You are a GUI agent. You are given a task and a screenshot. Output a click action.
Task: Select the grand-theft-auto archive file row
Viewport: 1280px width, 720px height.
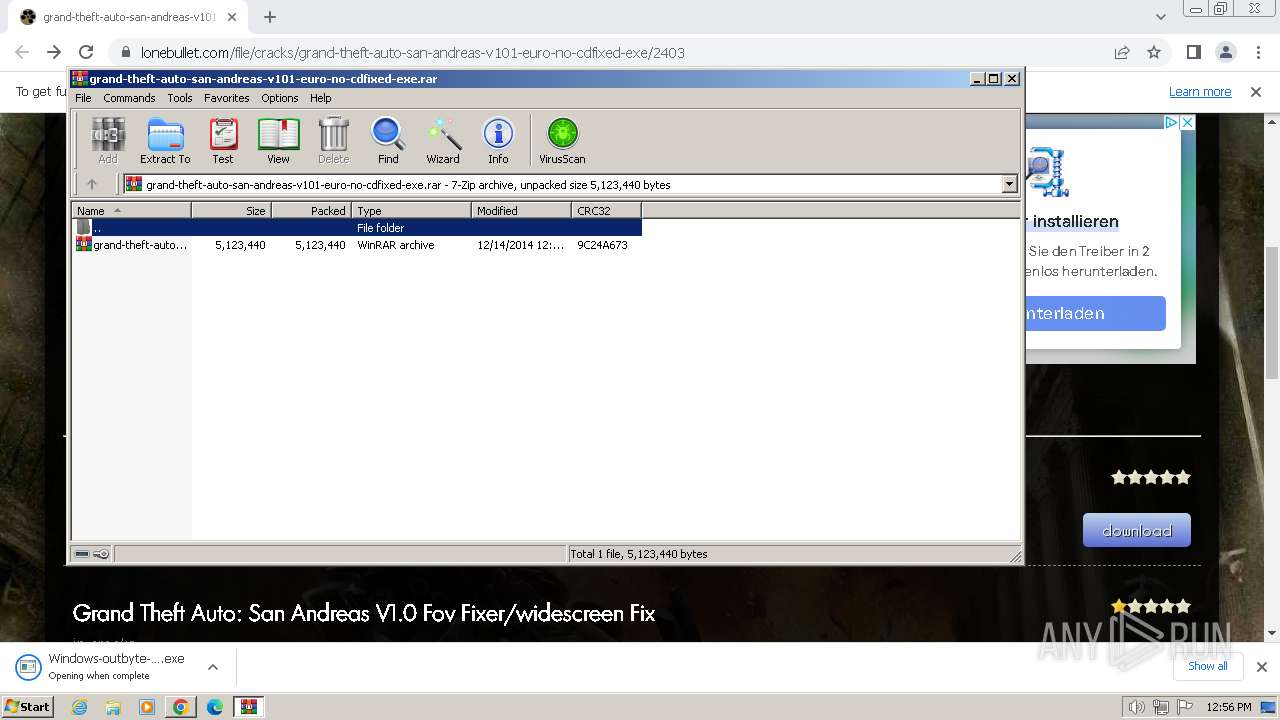357,245
